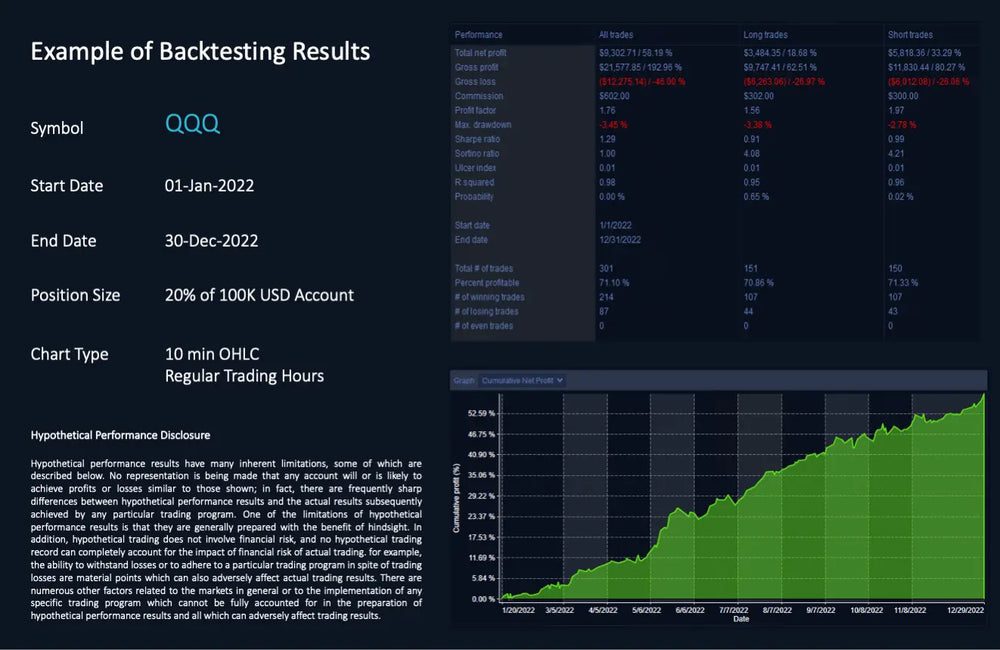
Task: Click the Profit factor row label
Action: pyautogui.click(x=477, y=110)
